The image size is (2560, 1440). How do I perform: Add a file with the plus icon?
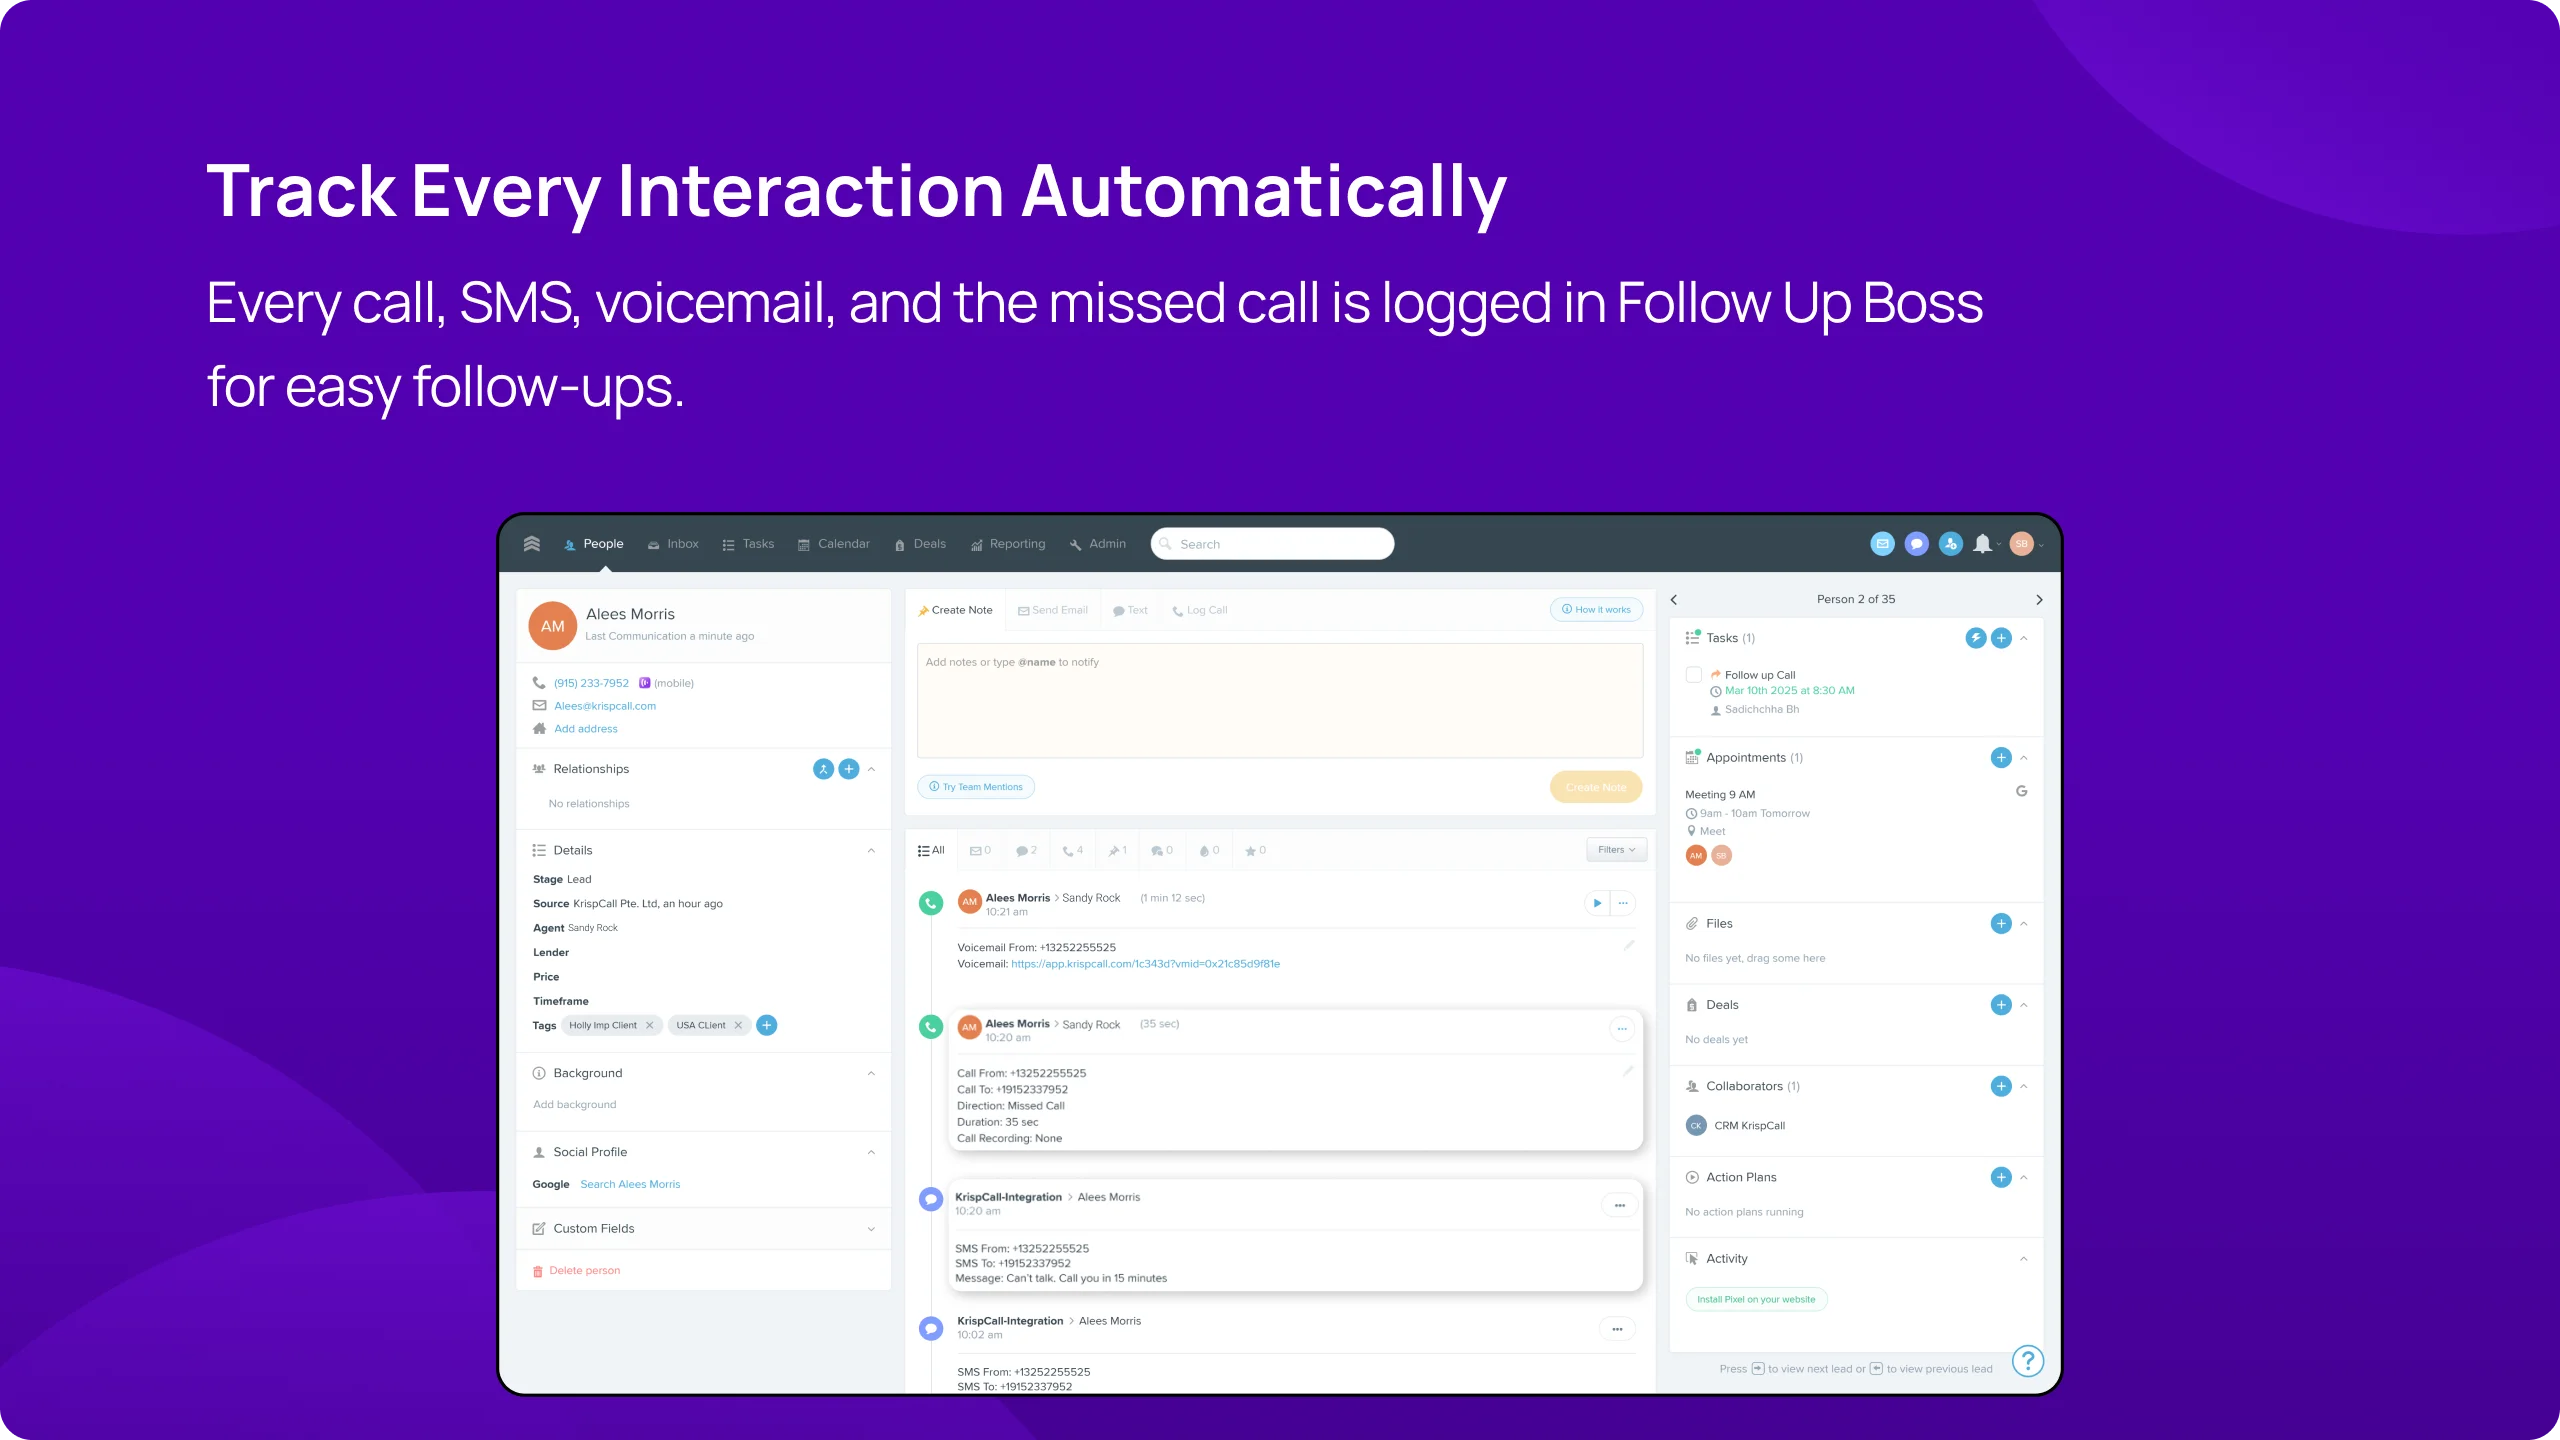(2001, 924)
